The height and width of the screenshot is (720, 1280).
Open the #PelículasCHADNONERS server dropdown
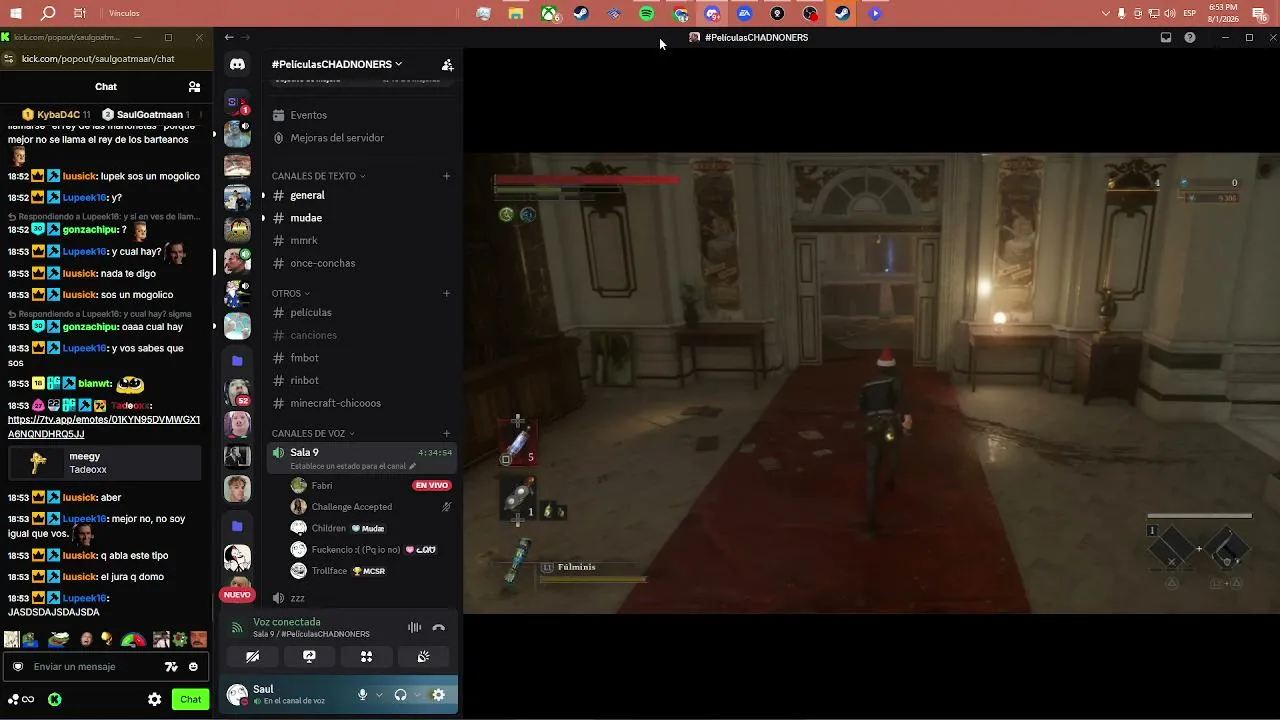point(337,64)
